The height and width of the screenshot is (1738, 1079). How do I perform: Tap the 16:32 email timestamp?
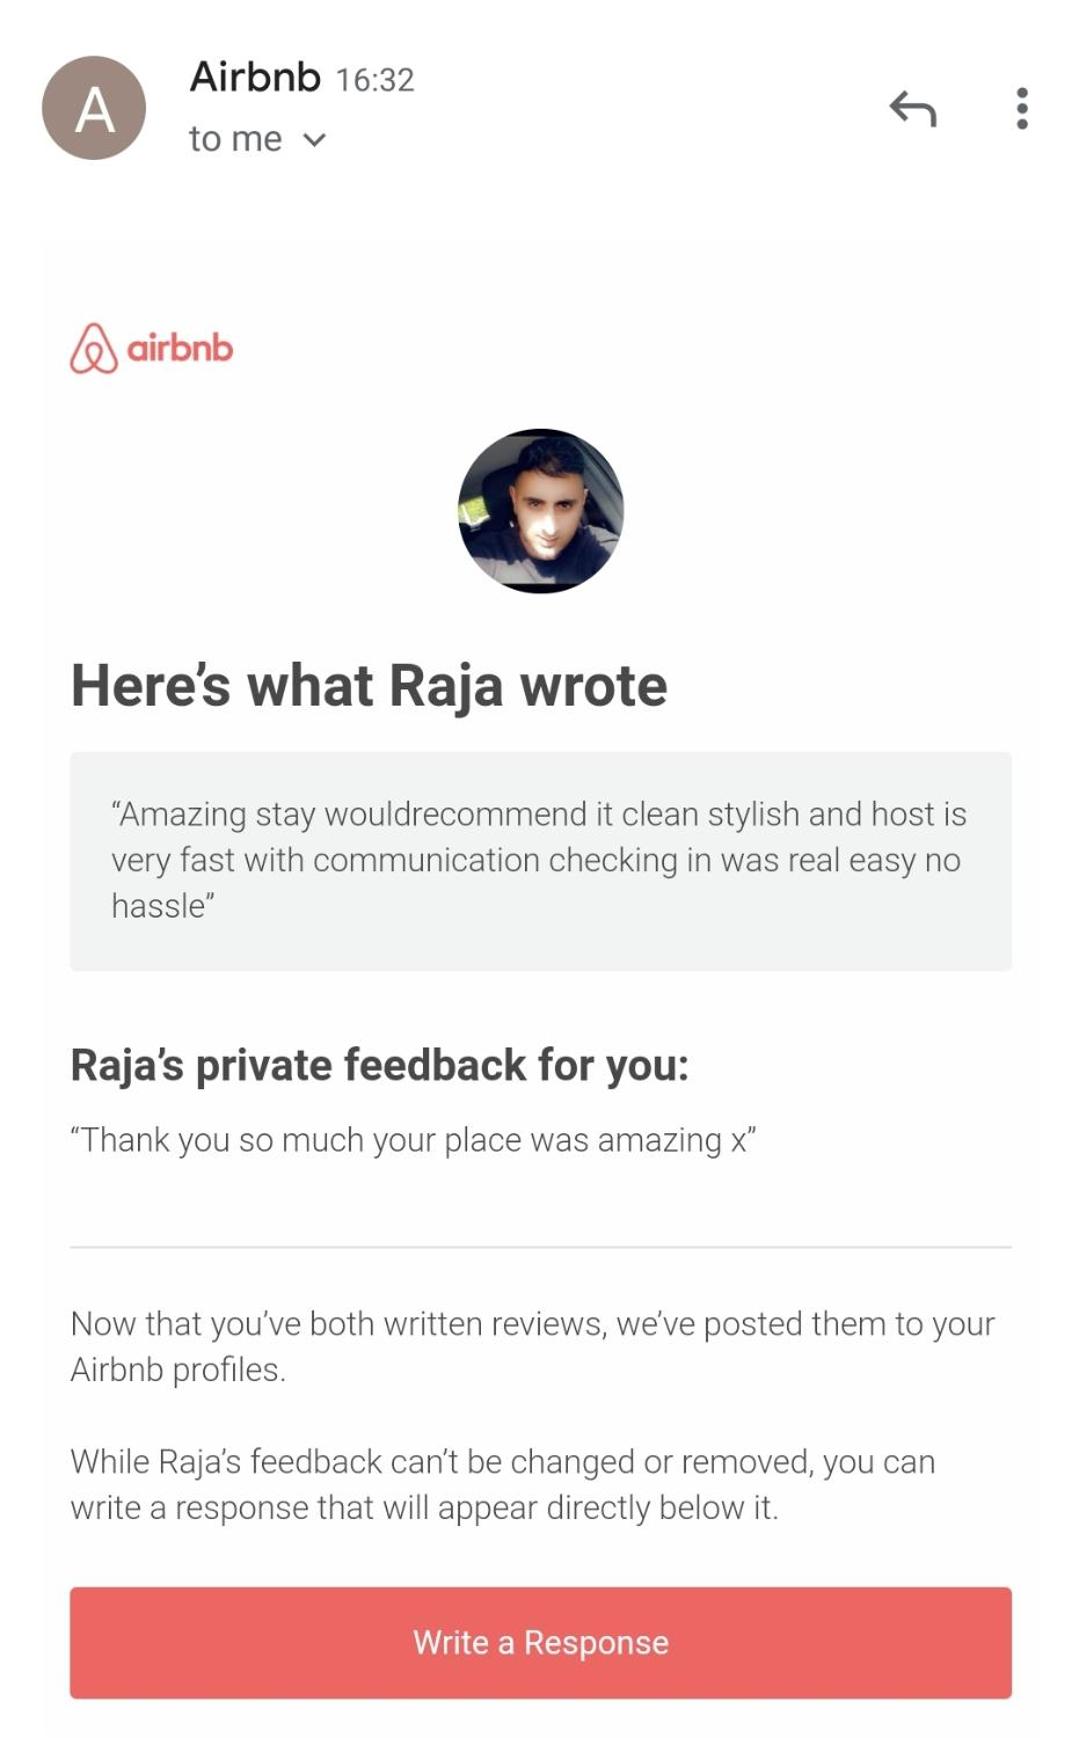point(375,80)
